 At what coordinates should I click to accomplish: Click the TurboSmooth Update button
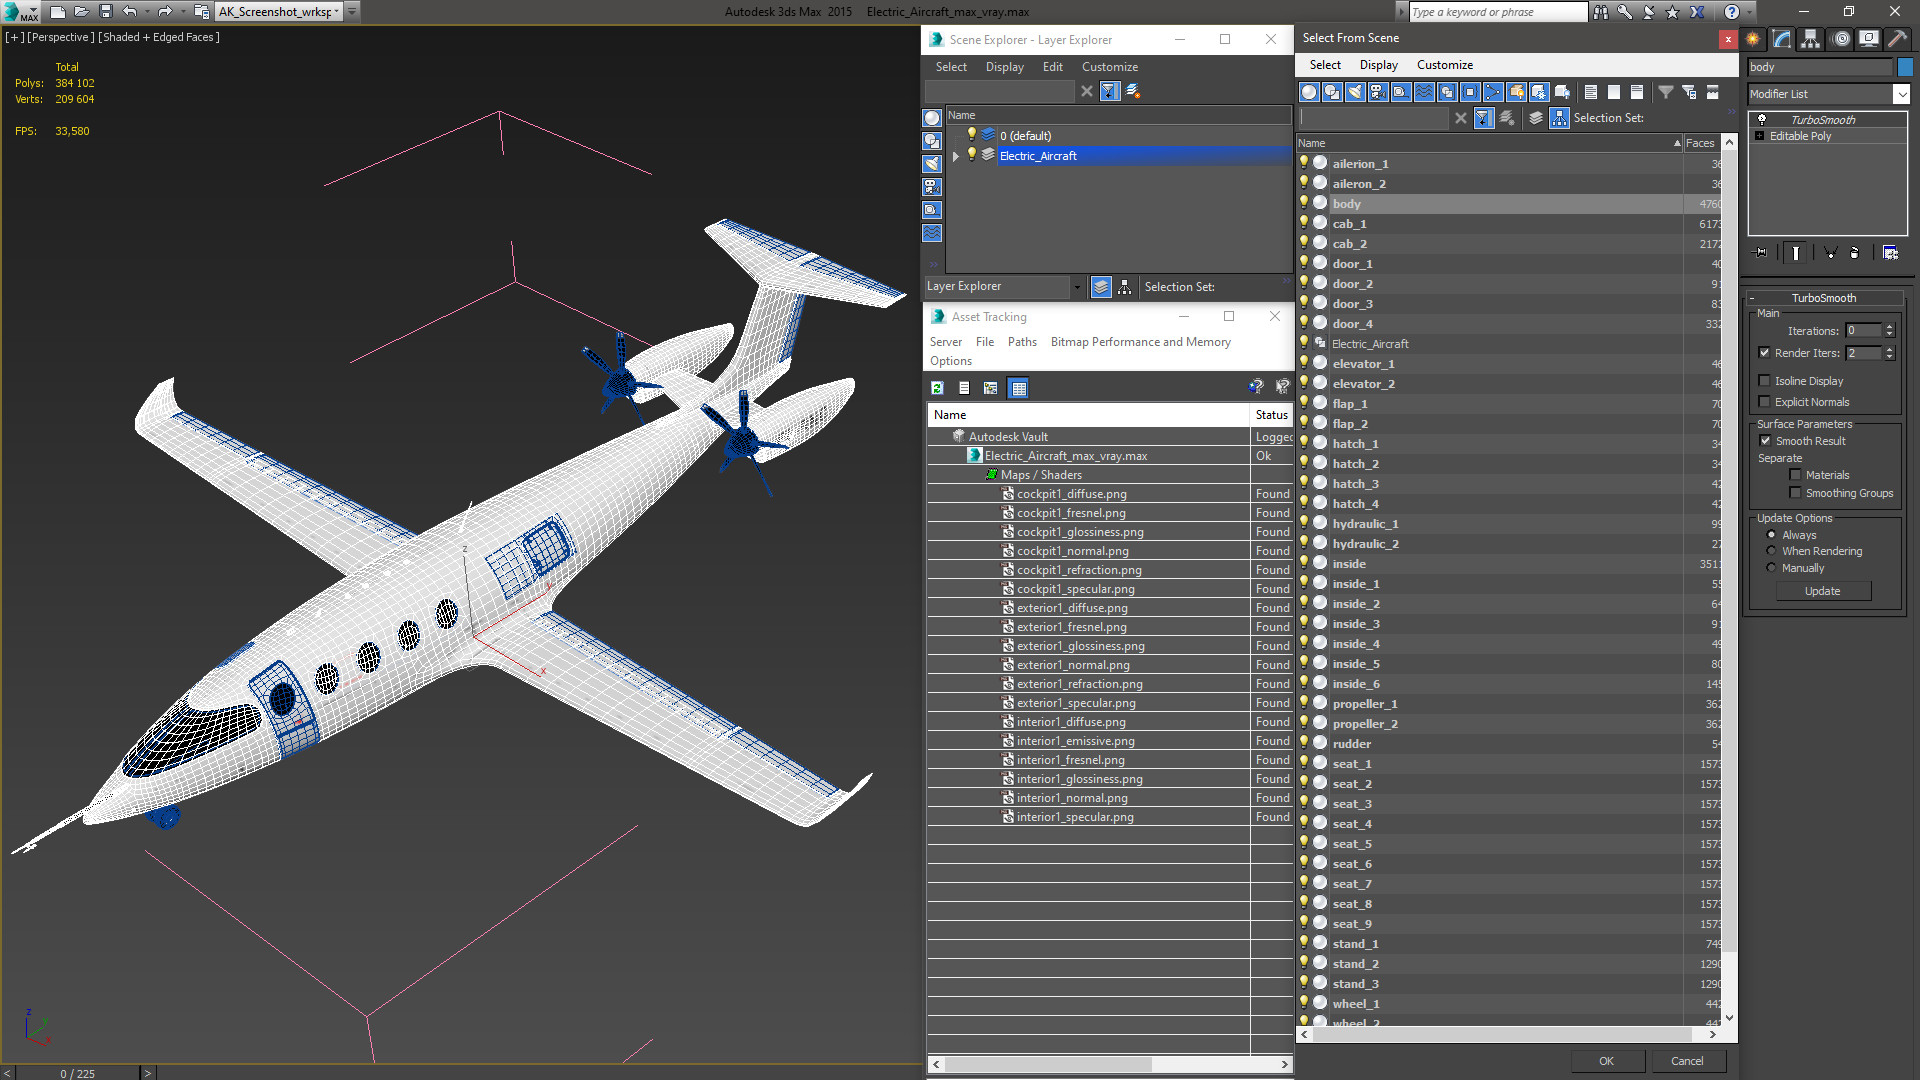(1822, 591)
